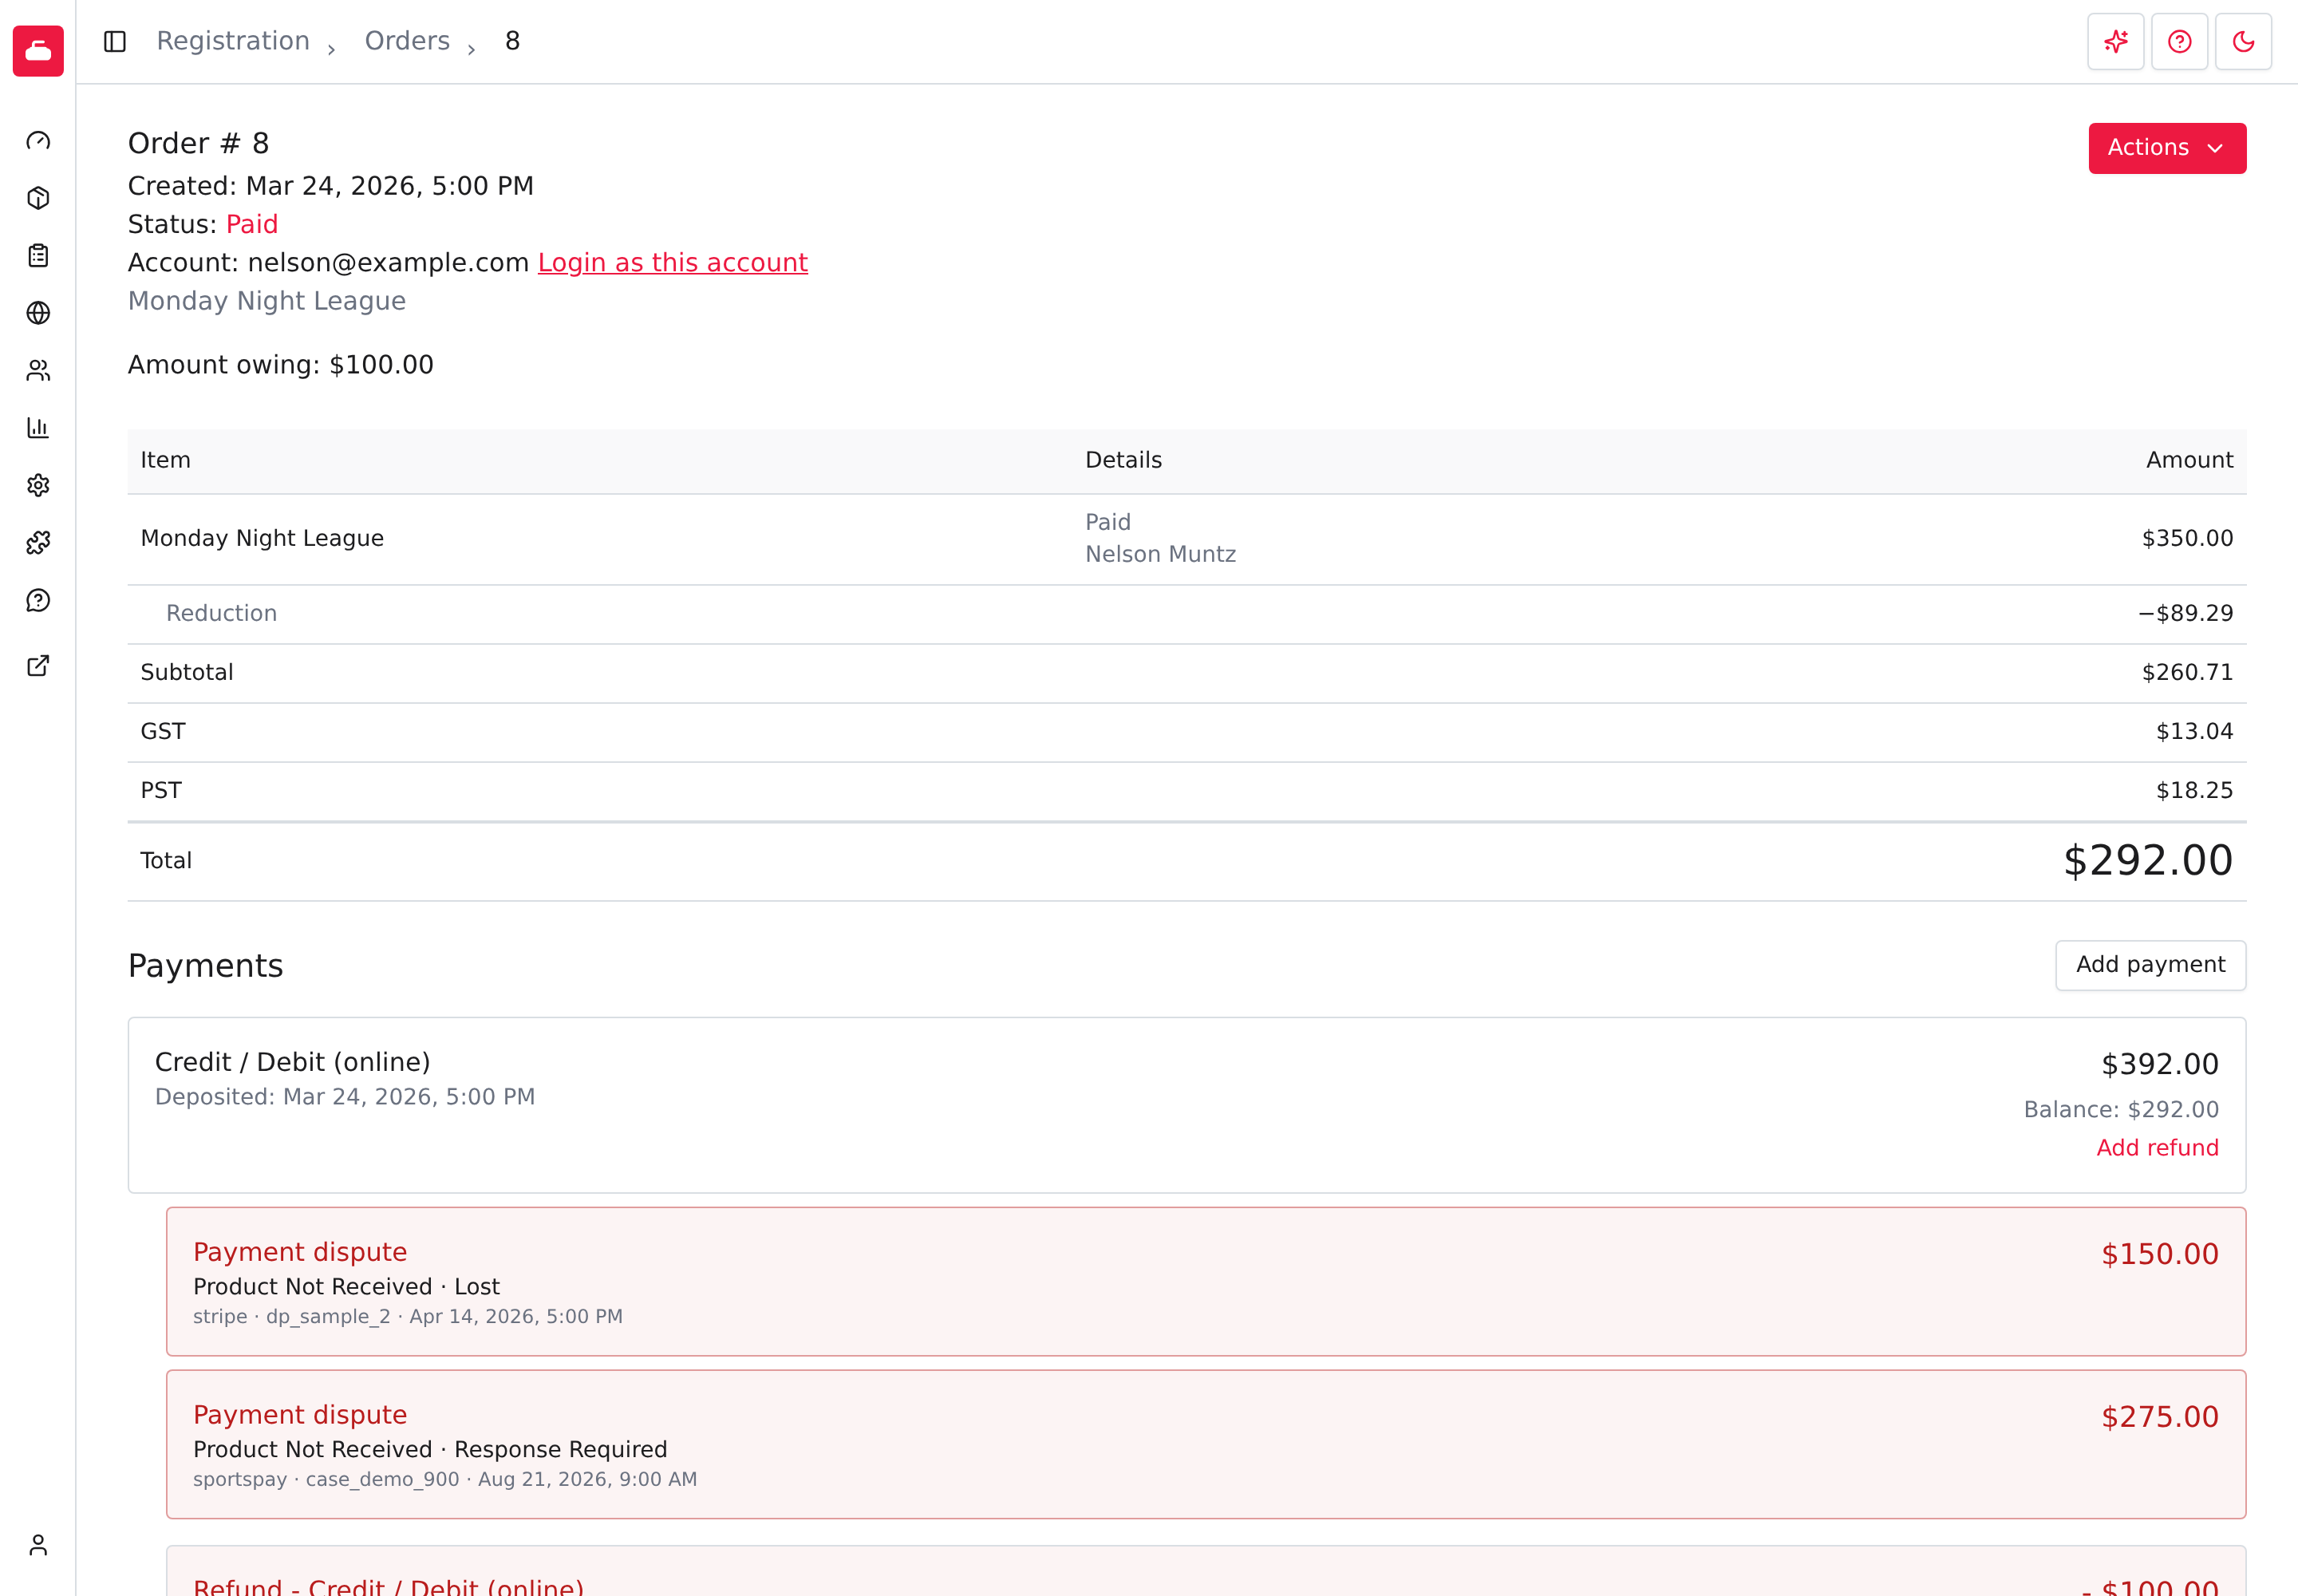Click the Order # 8 heading

pos(198,144)
